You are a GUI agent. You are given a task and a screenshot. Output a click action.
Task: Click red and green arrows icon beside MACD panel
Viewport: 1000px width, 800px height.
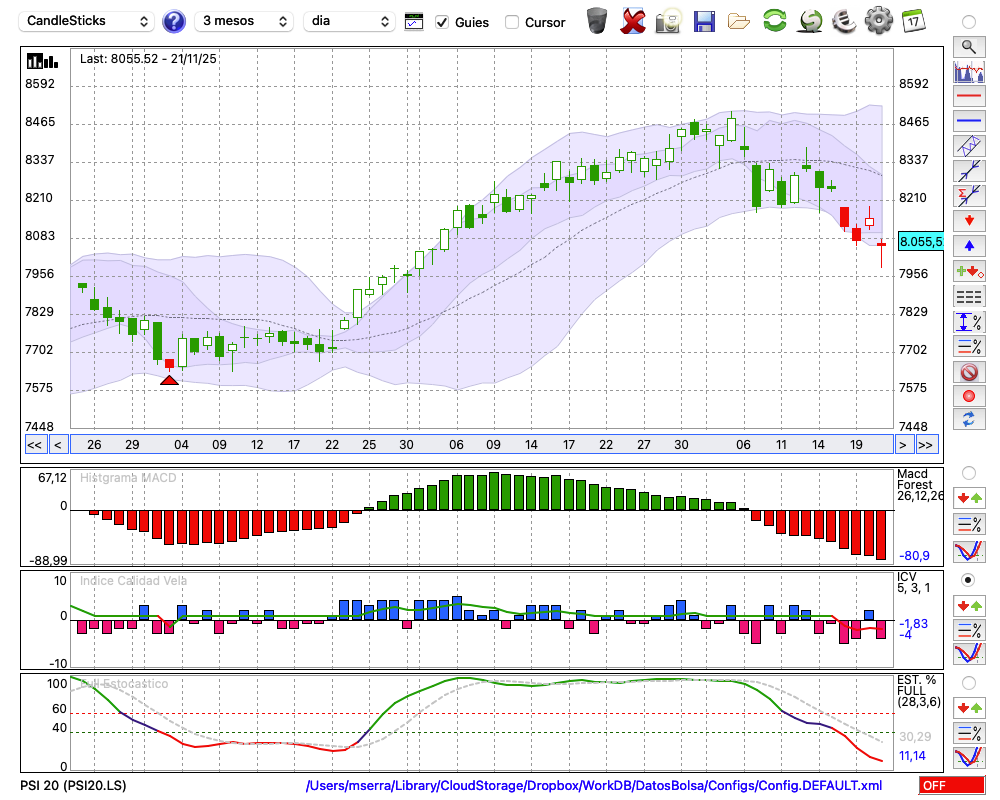point(969,498)
